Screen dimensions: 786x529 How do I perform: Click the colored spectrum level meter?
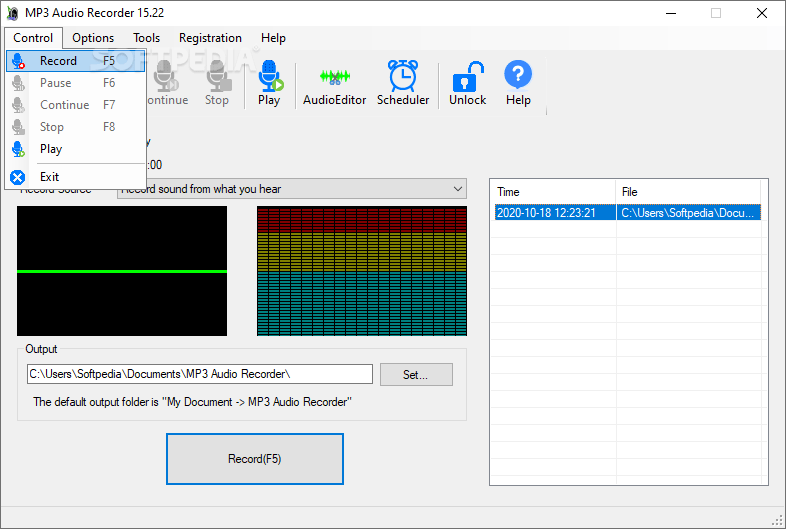tap(362, 271)
